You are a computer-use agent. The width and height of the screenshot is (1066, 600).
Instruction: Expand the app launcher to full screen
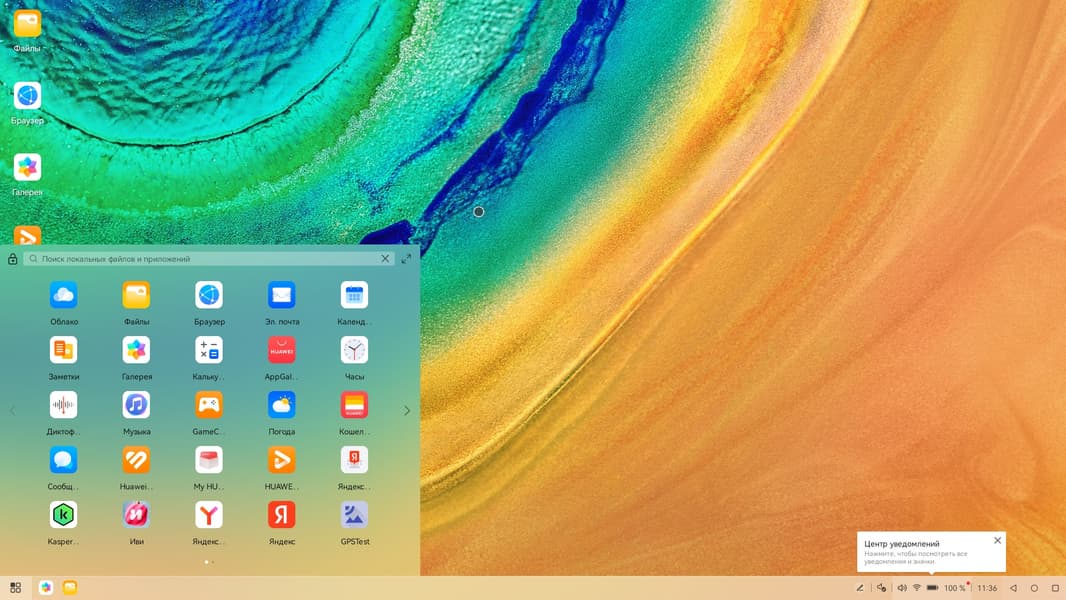407,259
